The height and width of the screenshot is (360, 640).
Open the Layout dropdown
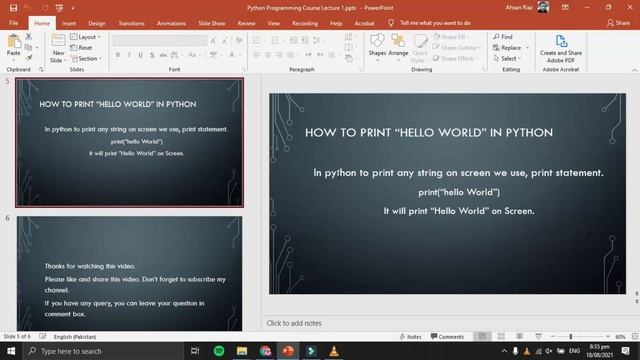[85, 37]
